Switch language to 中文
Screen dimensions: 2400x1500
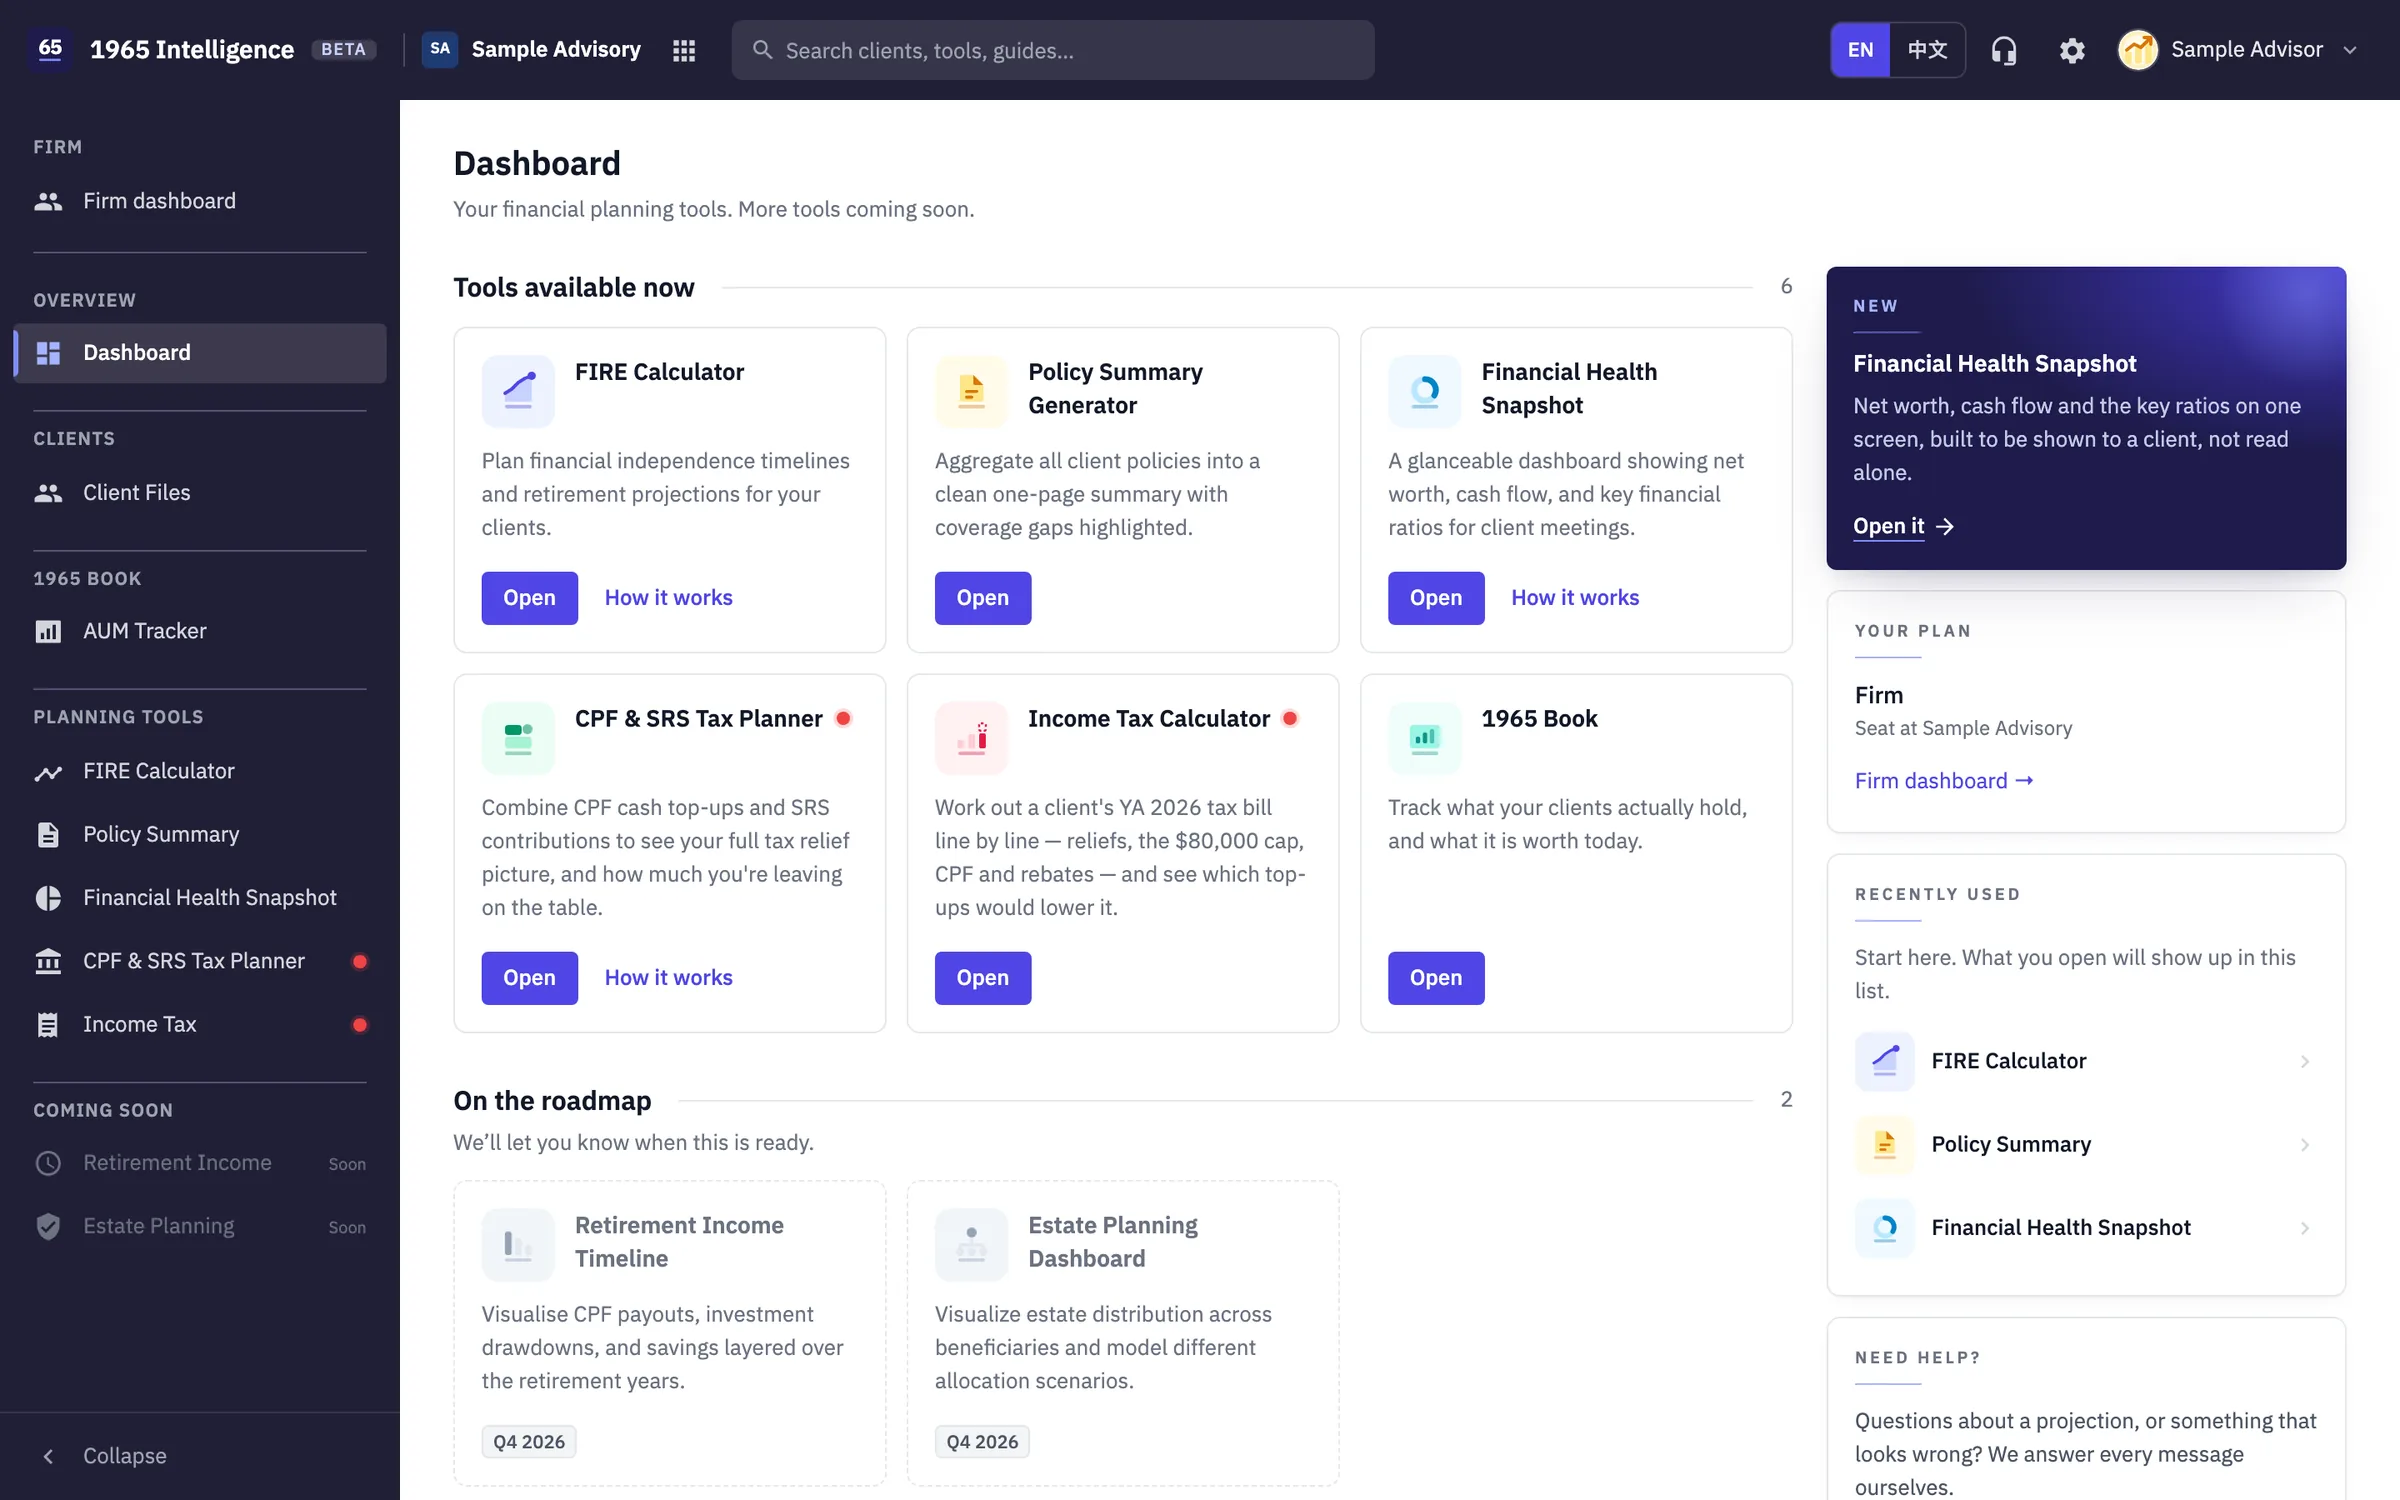coord(1927,50)
